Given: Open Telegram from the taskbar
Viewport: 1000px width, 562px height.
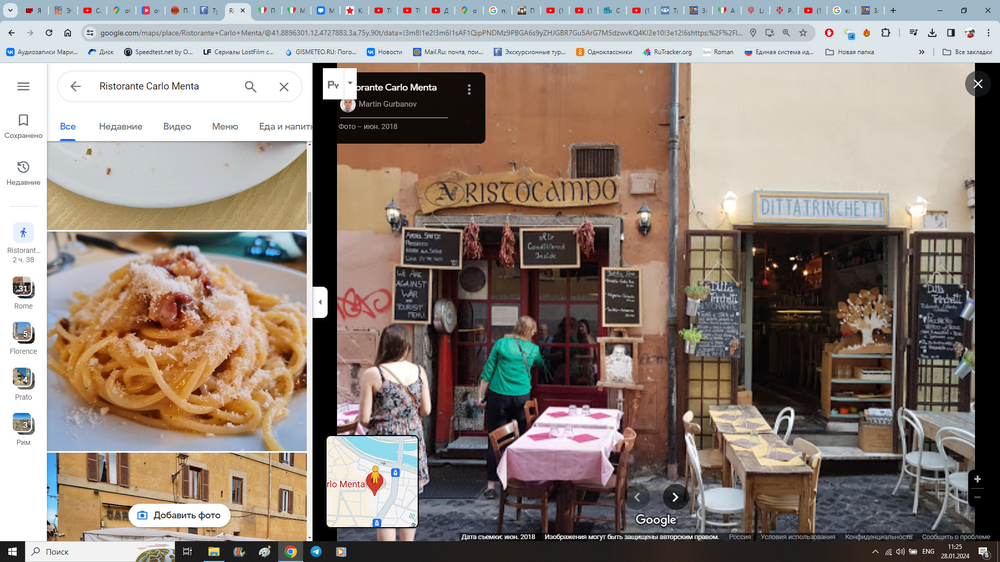Looking at the screenshot, I should 316,552.
